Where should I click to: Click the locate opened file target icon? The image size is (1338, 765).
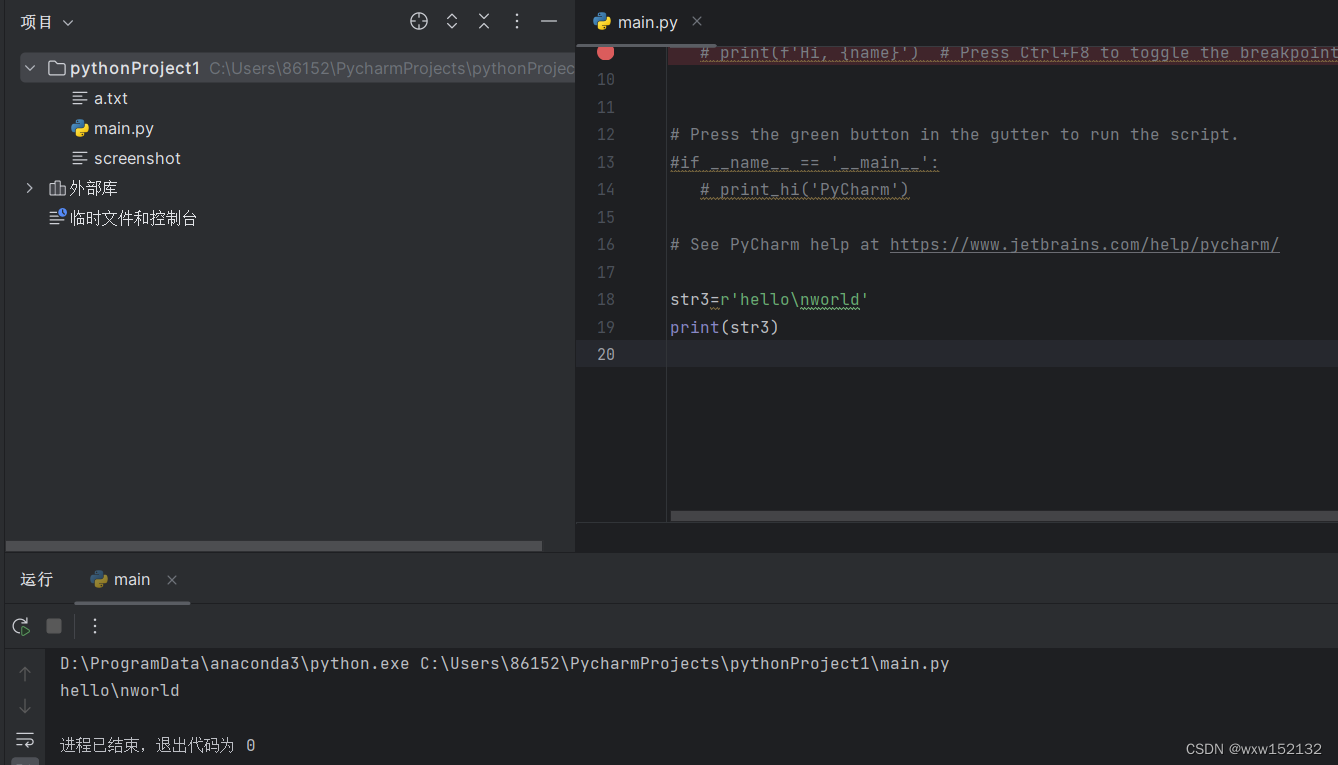tap(419, 21)
